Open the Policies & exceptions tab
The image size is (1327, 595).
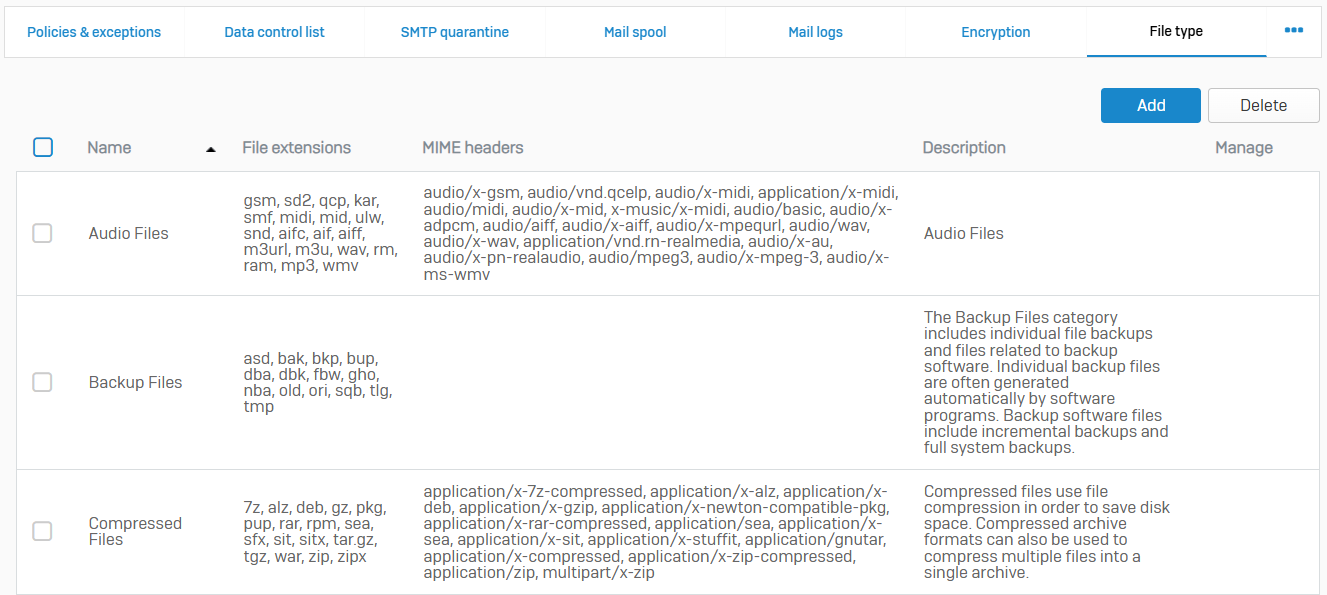(94, 32)
